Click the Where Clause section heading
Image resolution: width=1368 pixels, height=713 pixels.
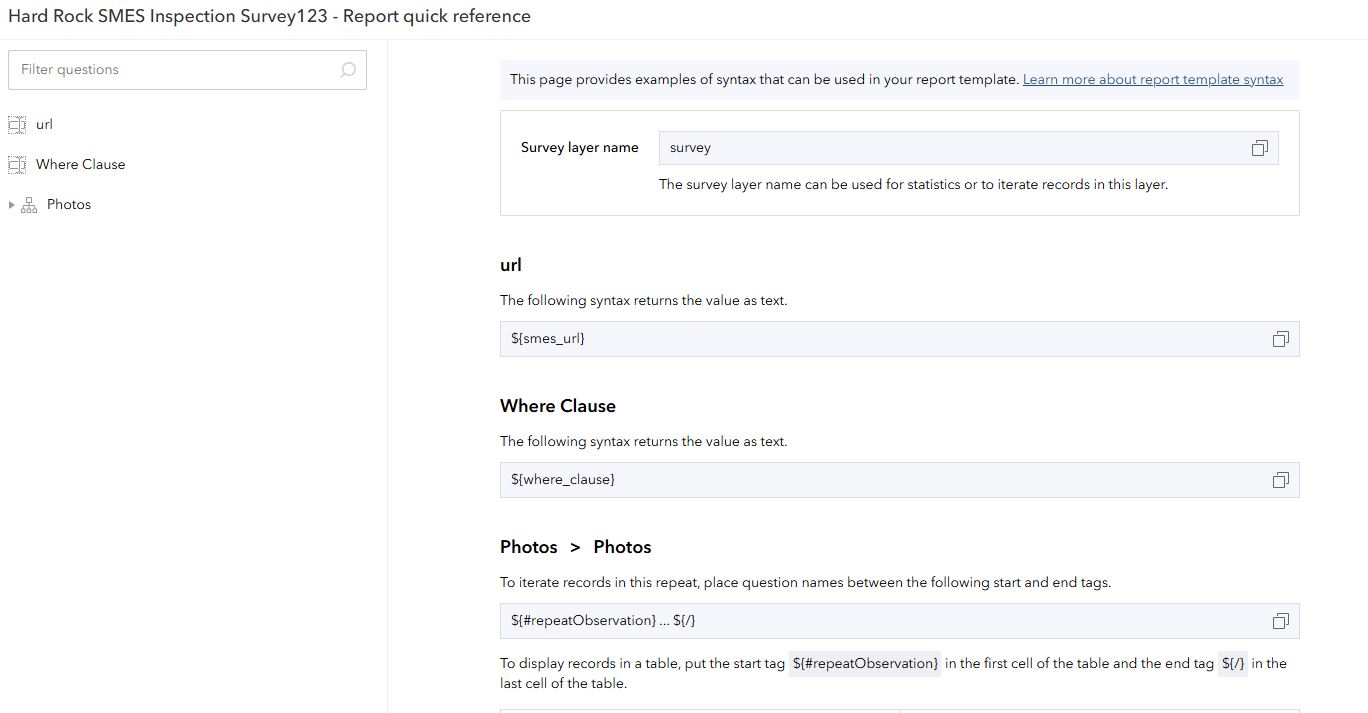coord(558,406)
